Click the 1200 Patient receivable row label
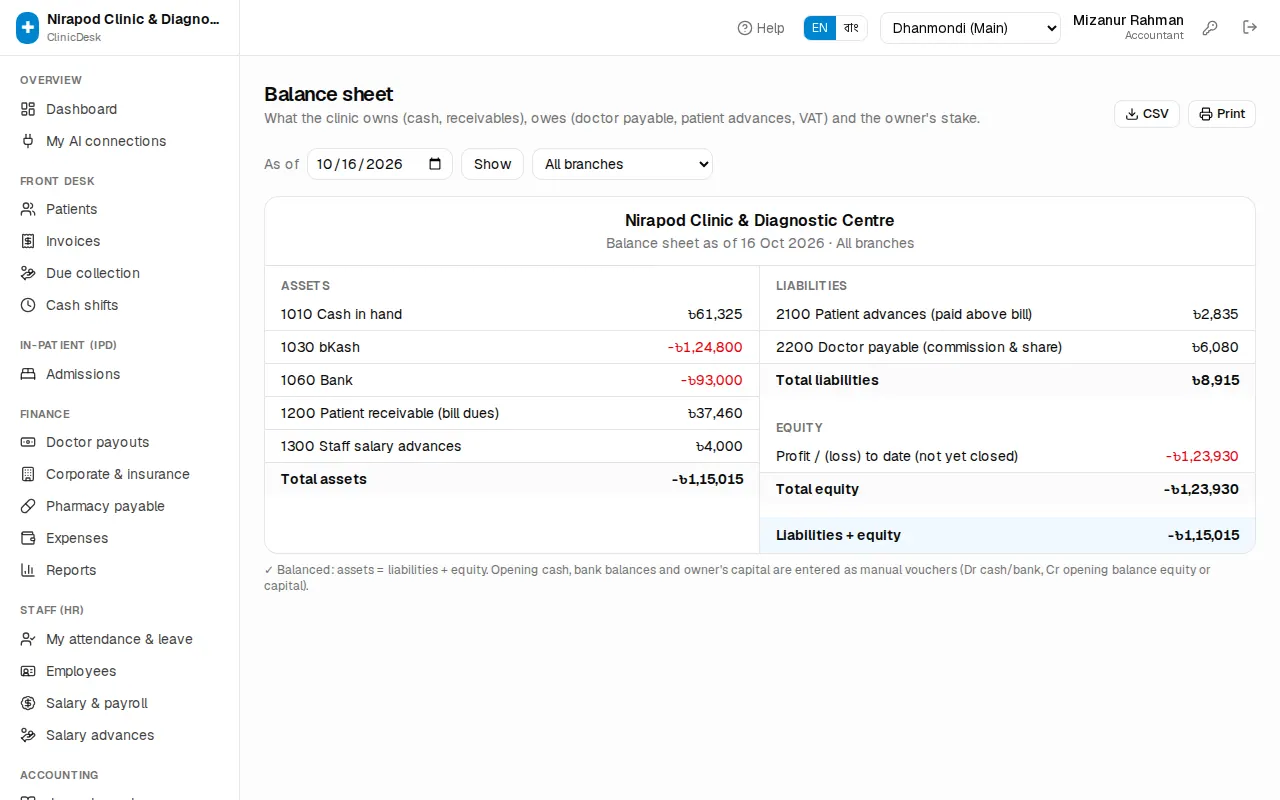 click(390, 413)
